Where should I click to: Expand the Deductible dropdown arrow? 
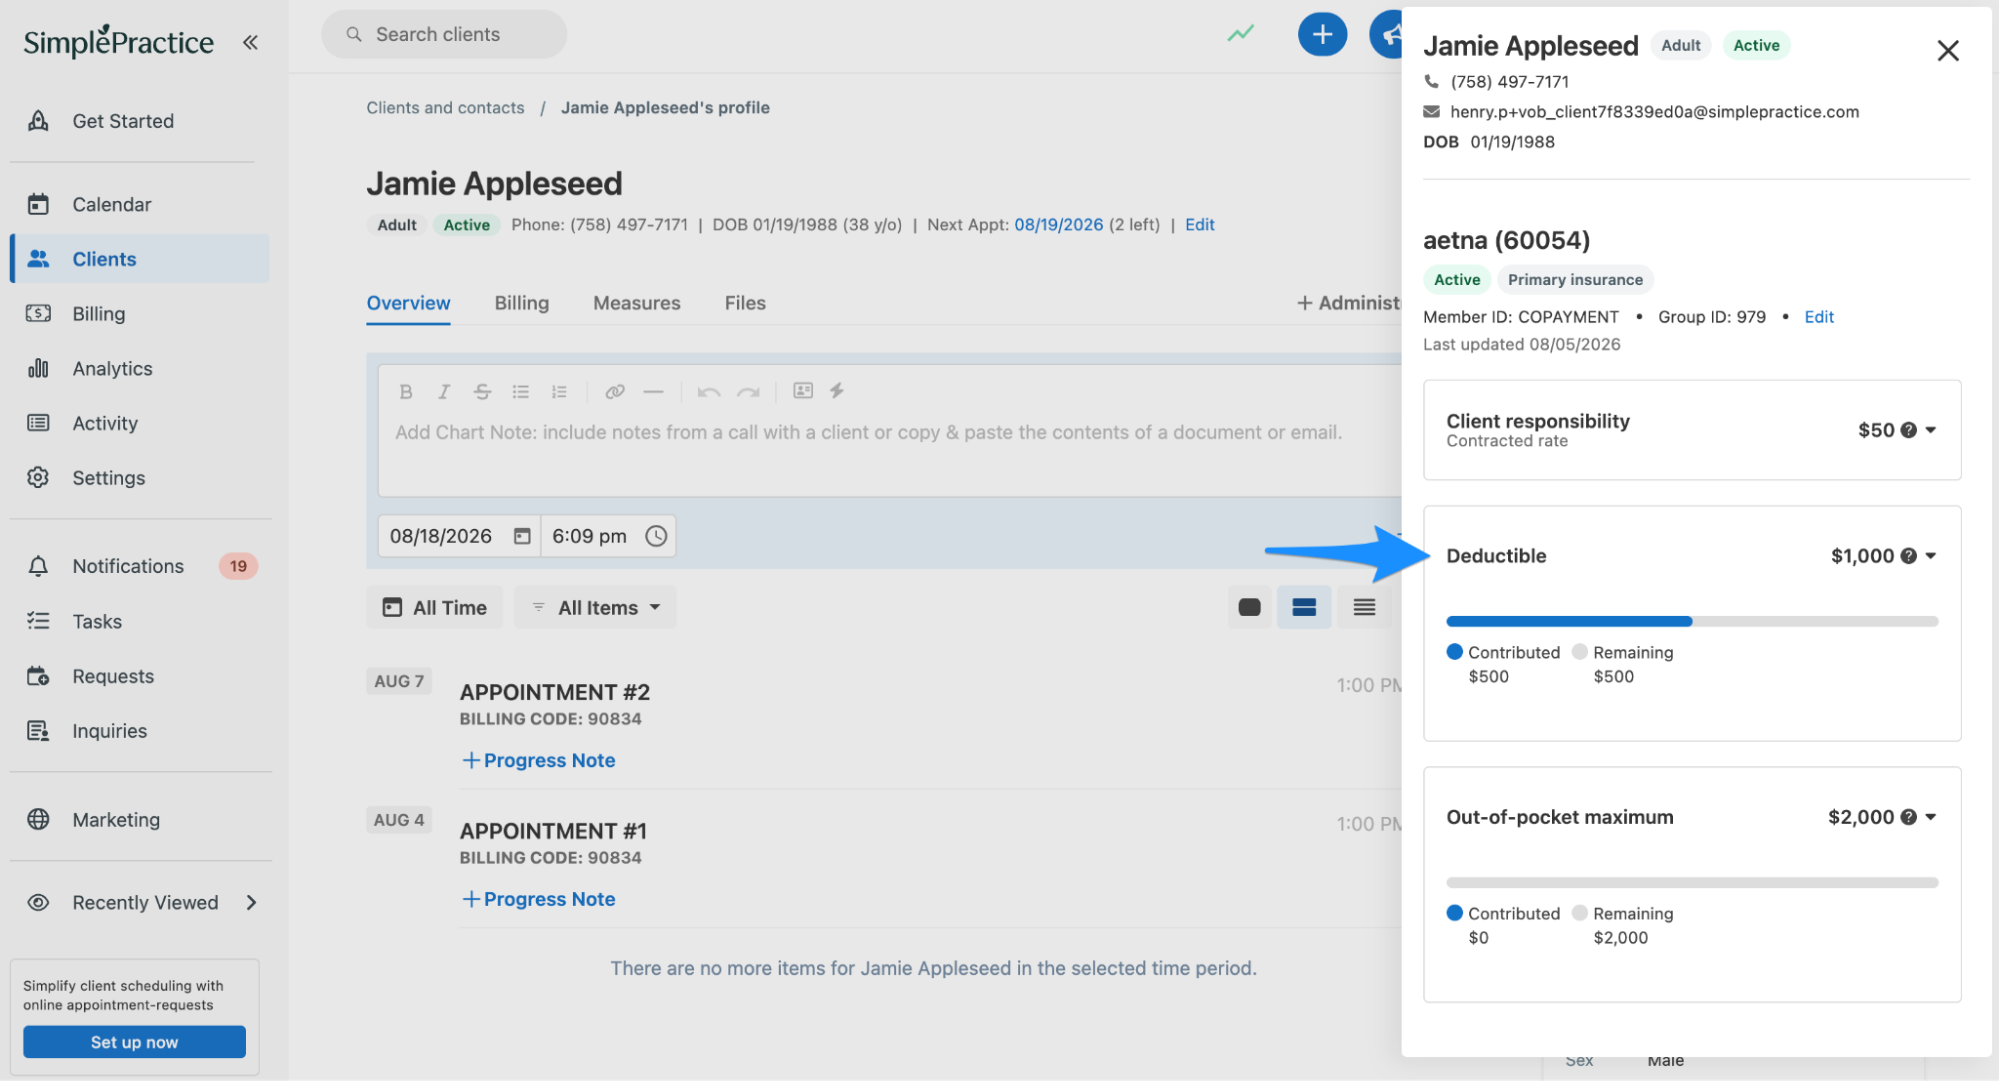(x=1931, y=556)
